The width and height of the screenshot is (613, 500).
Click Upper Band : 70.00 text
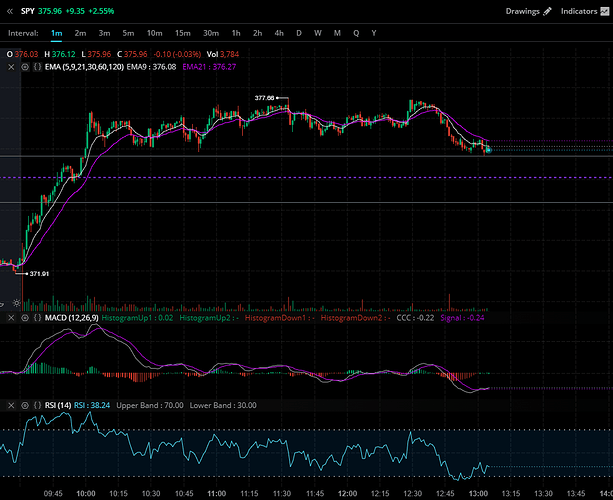[150, 405]
